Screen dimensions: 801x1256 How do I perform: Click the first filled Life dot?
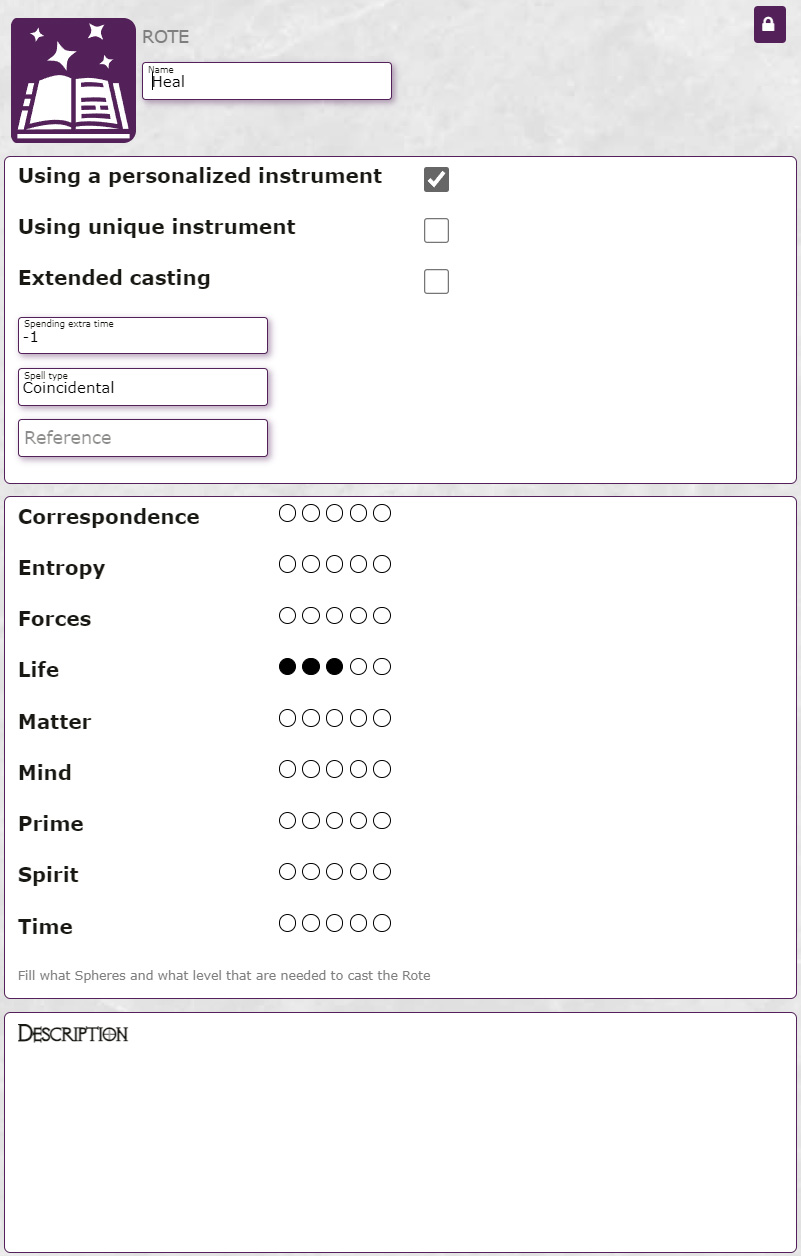click(x=287, y=667)
